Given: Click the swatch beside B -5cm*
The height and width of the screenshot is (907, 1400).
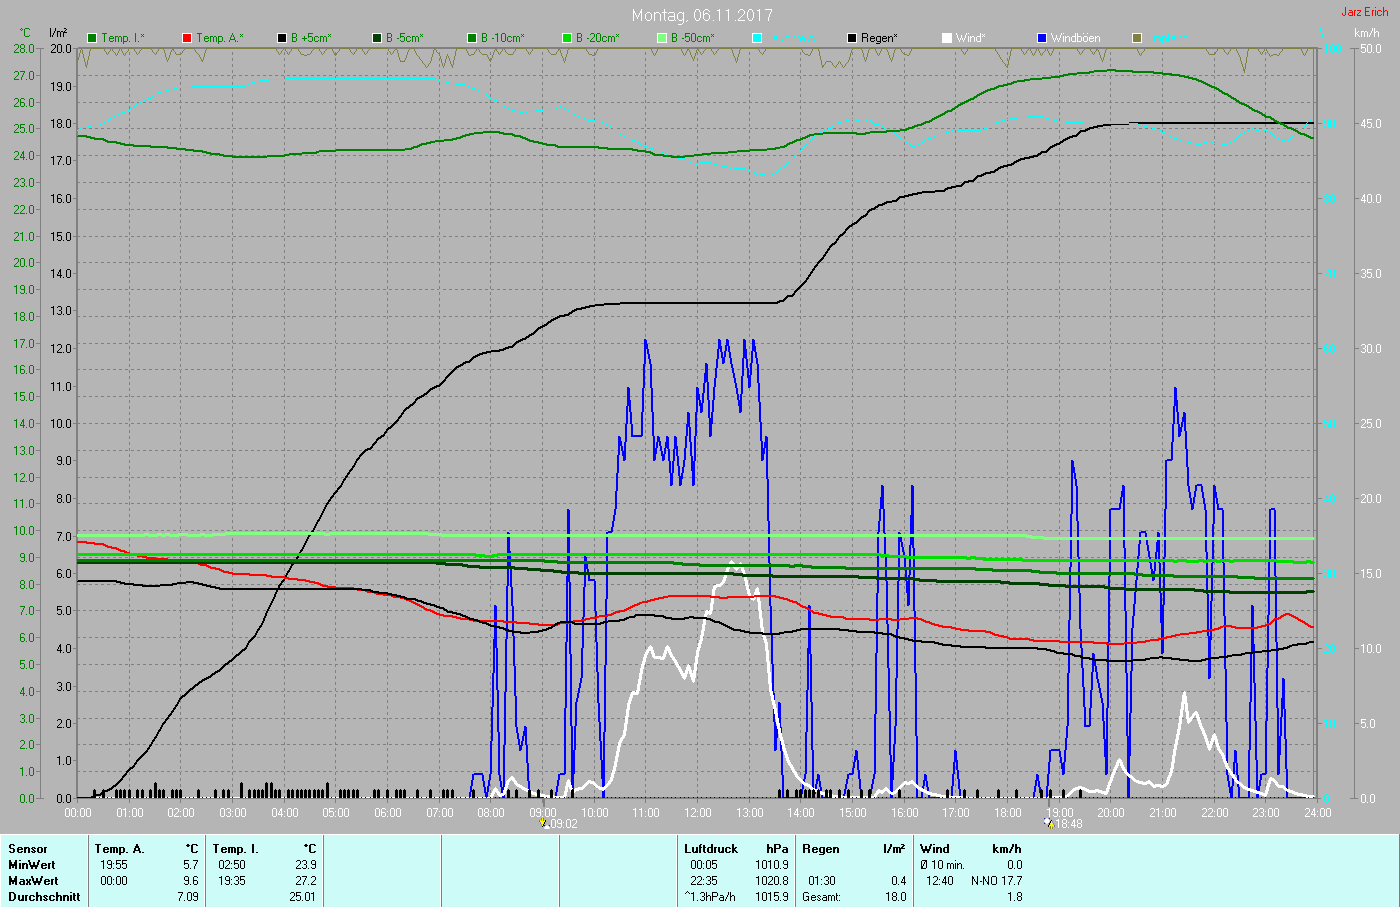Looking at the screenshot, I should pyautogui.click(x=377, y=38).
